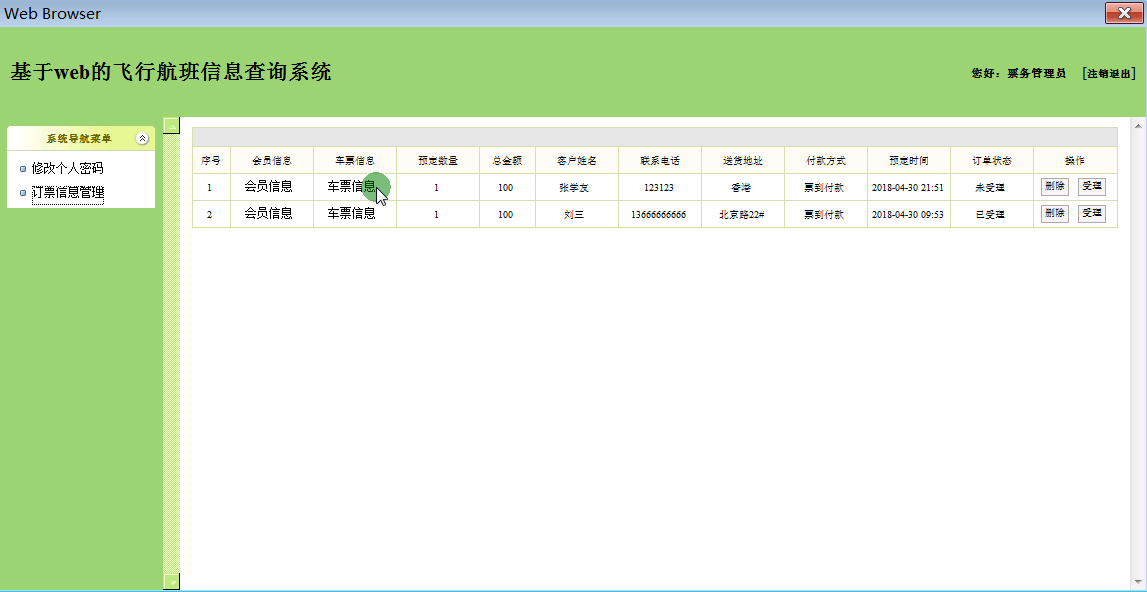Image resolution: width=1147 pixels, height=592 pixels.
Task: Open 车票信息 link for 刘三 order
Action: point(352,214)
